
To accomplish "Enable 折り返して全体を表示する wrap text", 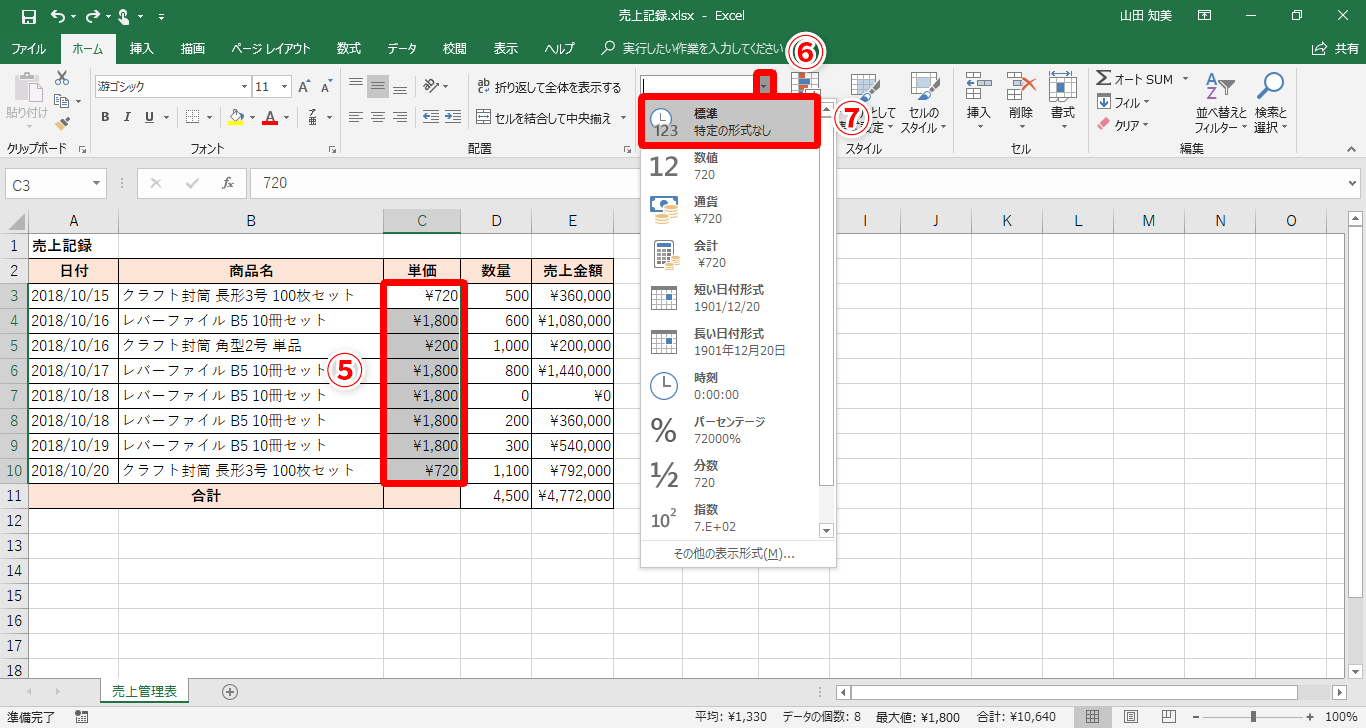I will [x=549, y=87].
